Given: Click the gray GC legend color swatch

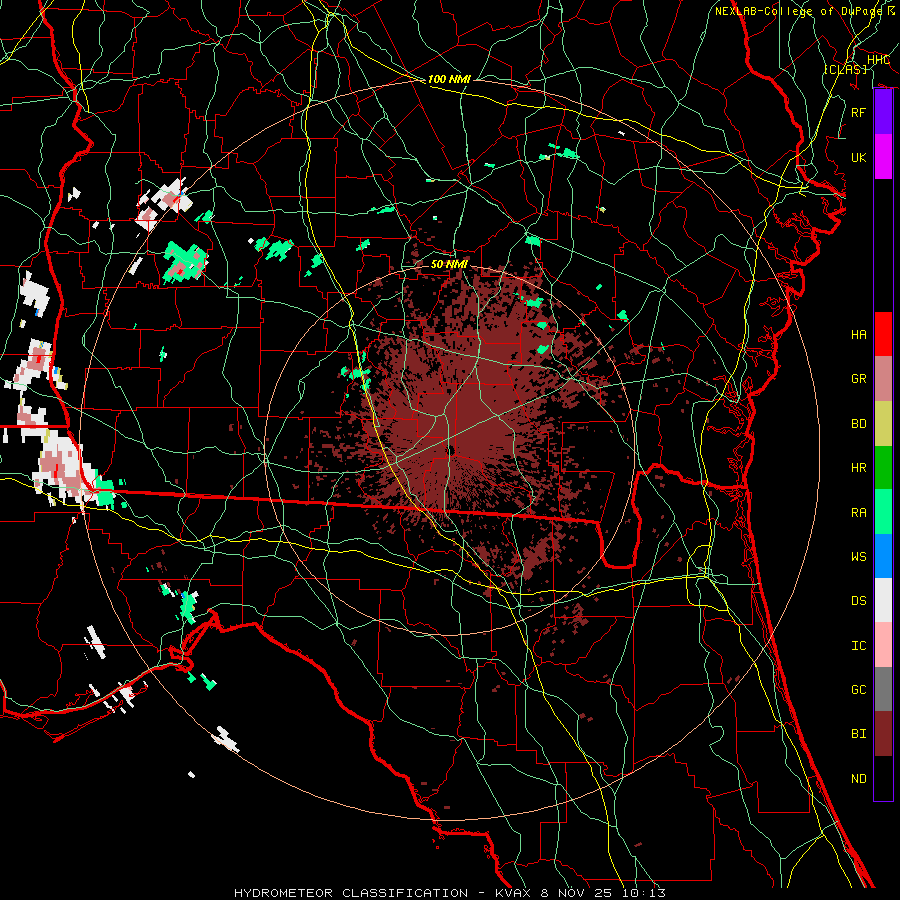Looking at the screenshot, I should (883, 689).
